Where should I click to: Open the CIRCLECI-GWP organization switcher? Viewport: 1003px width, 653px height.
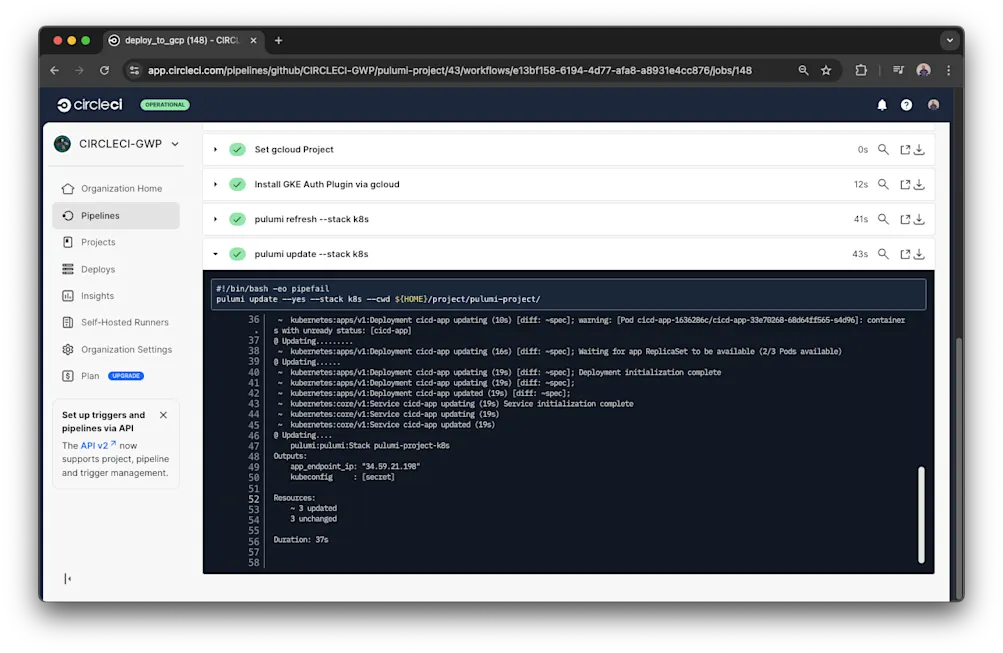tap(115, 143)
